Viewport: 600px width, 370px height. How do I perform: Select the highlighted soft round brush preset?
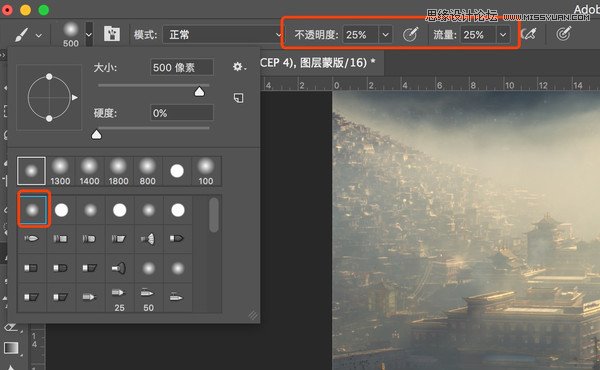(x=33, y=210)
